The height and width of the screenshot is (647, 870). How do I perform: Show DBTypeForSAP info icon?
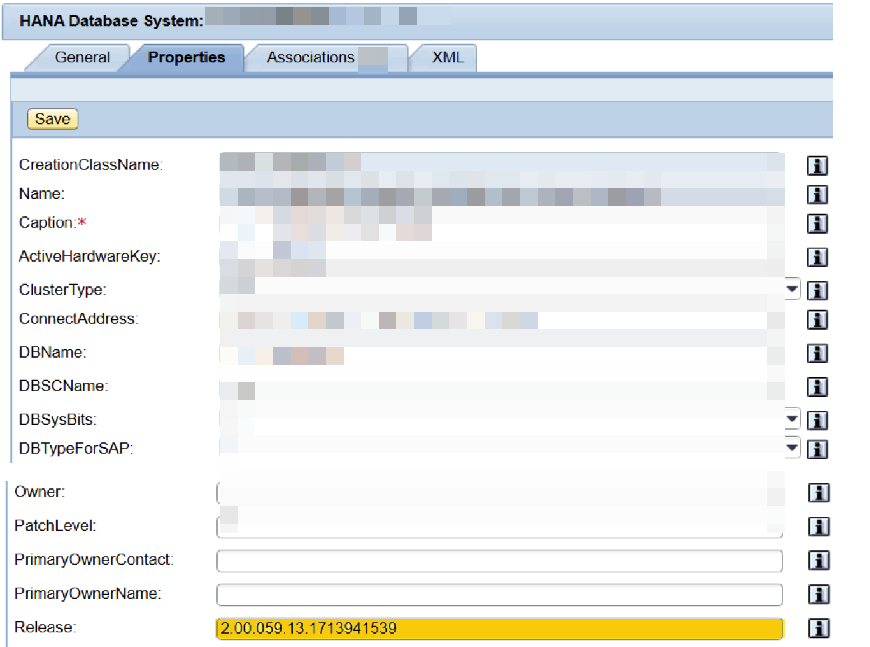[817, 449]
